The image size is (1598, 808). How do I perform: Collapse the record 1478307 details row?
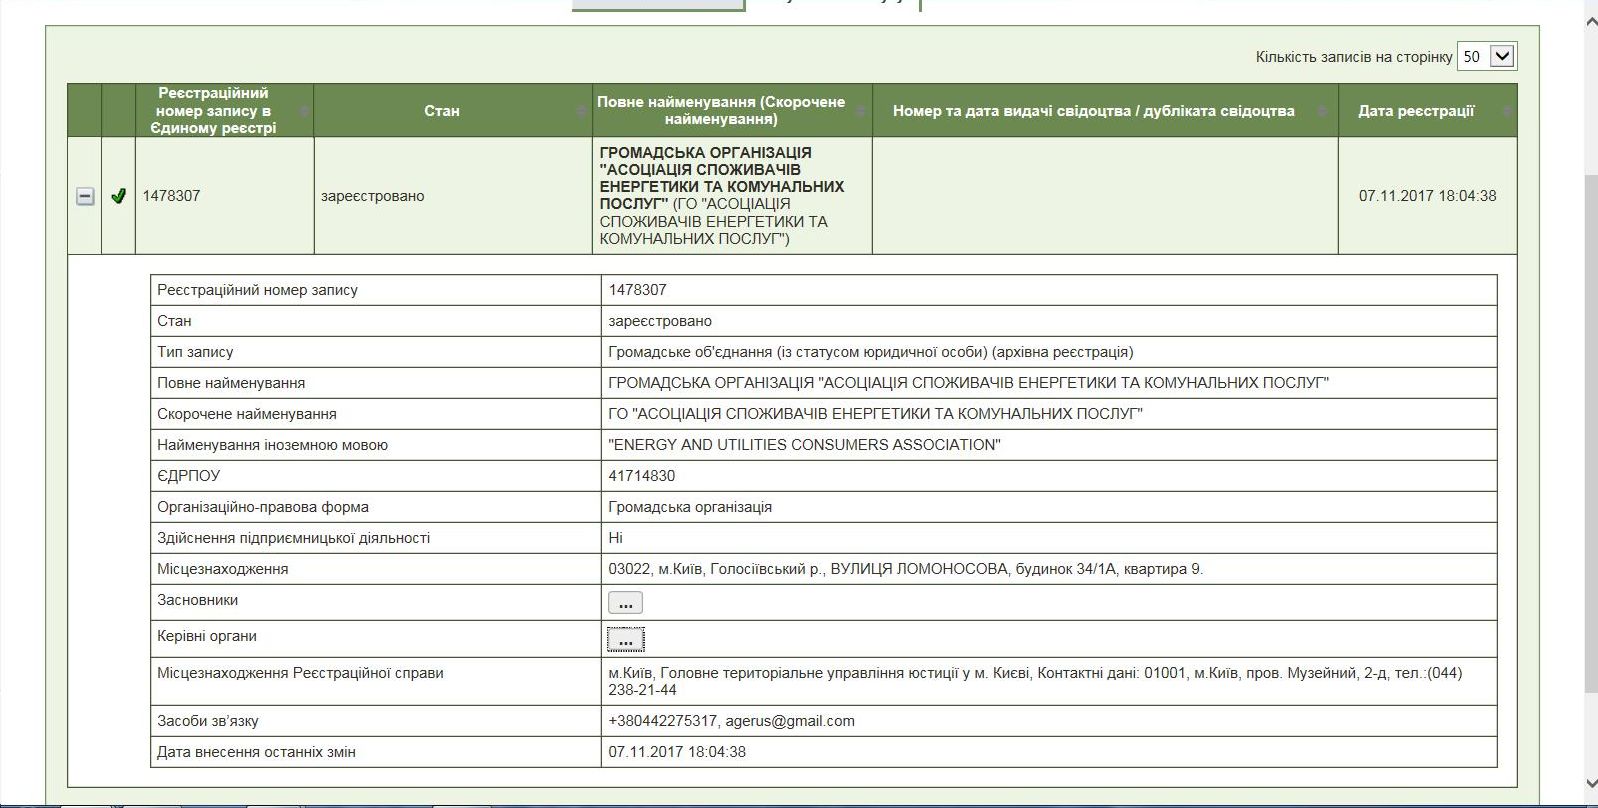pyautogui.click(x=85, y=197)
